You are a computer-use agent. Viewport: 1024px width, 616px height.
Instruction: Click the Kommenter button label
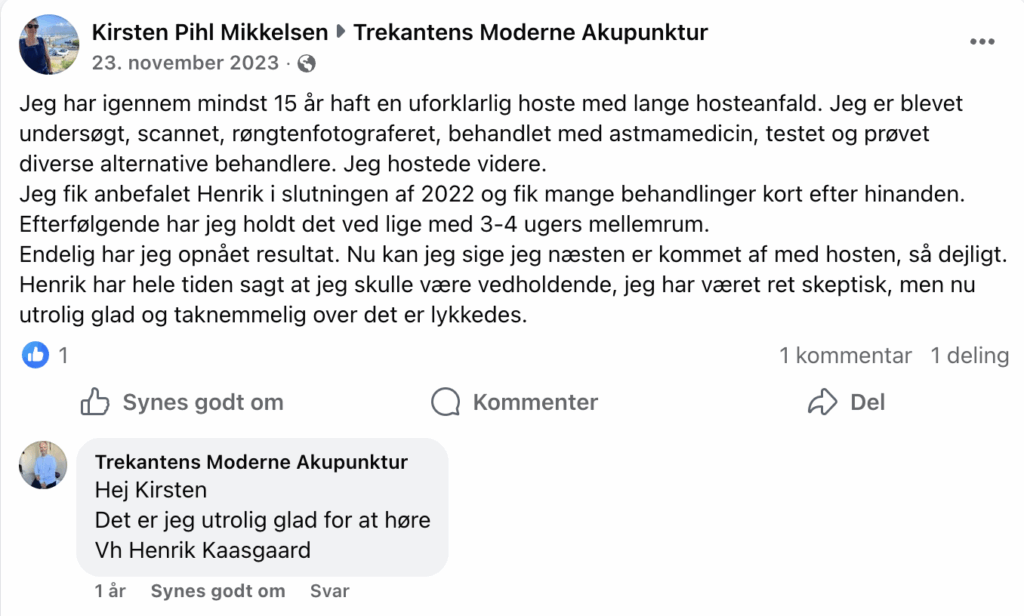pos(535,402)
